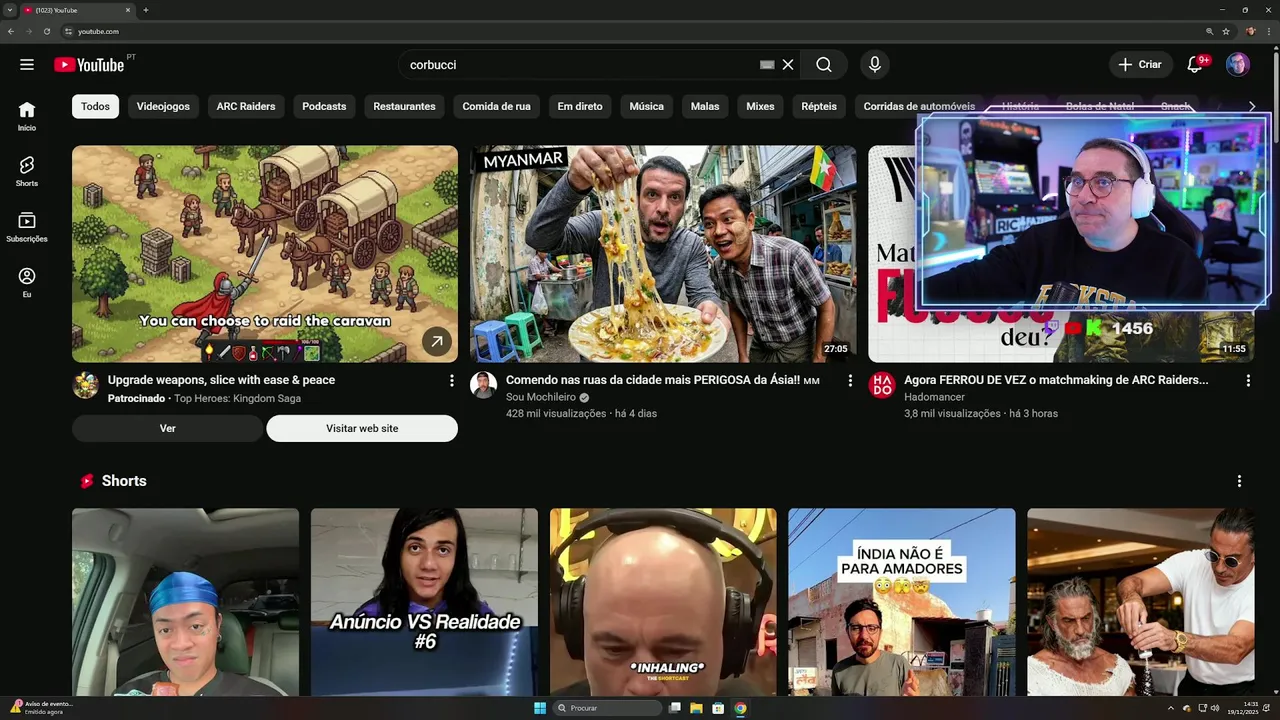Click Visitar web site button
Screen dimensions: 1280x720
(x=362, y=428)
